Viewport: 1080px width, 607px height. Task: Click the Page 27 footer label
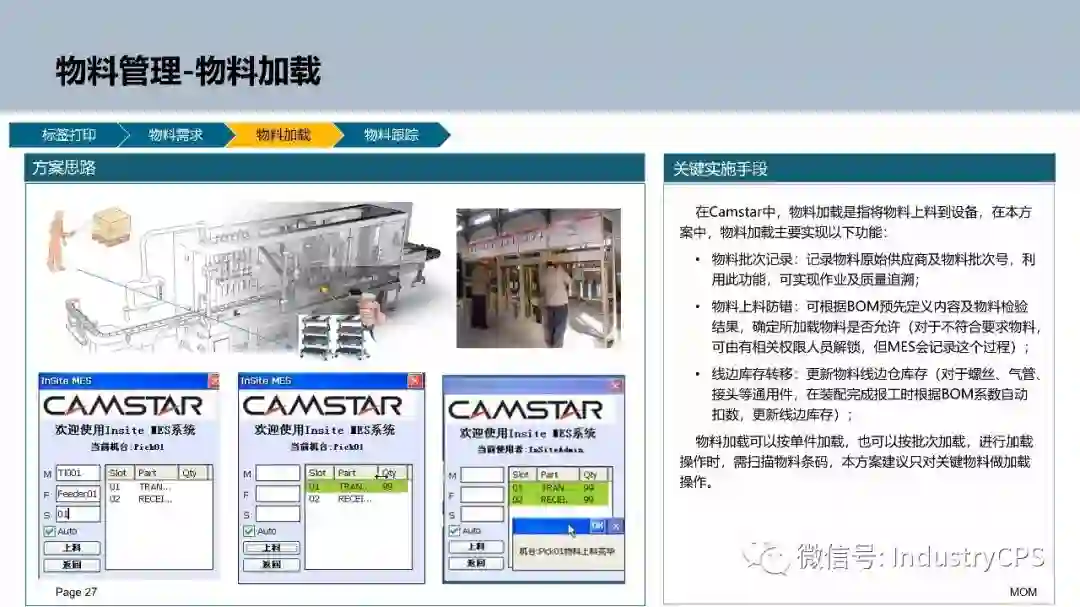click(76, 592)
